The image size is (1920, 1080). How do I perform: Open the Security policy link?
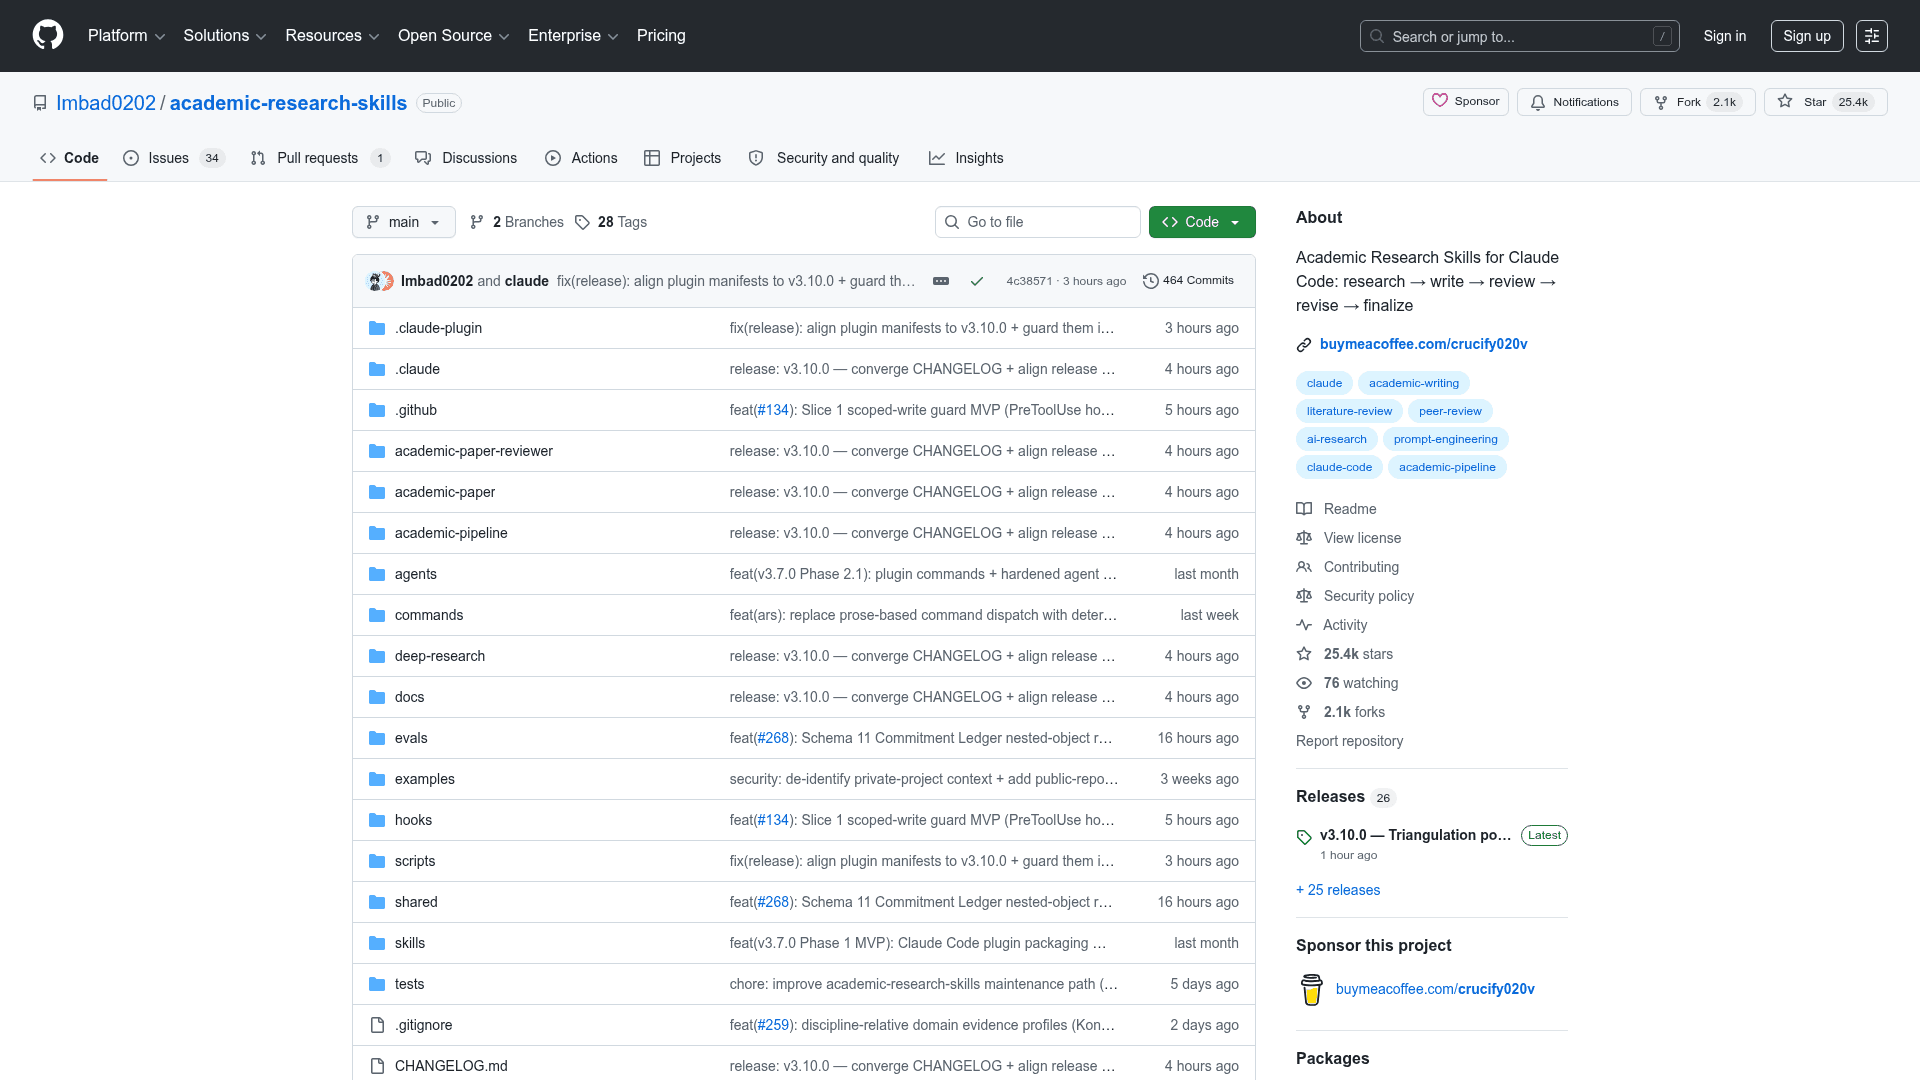(1355, 596)
